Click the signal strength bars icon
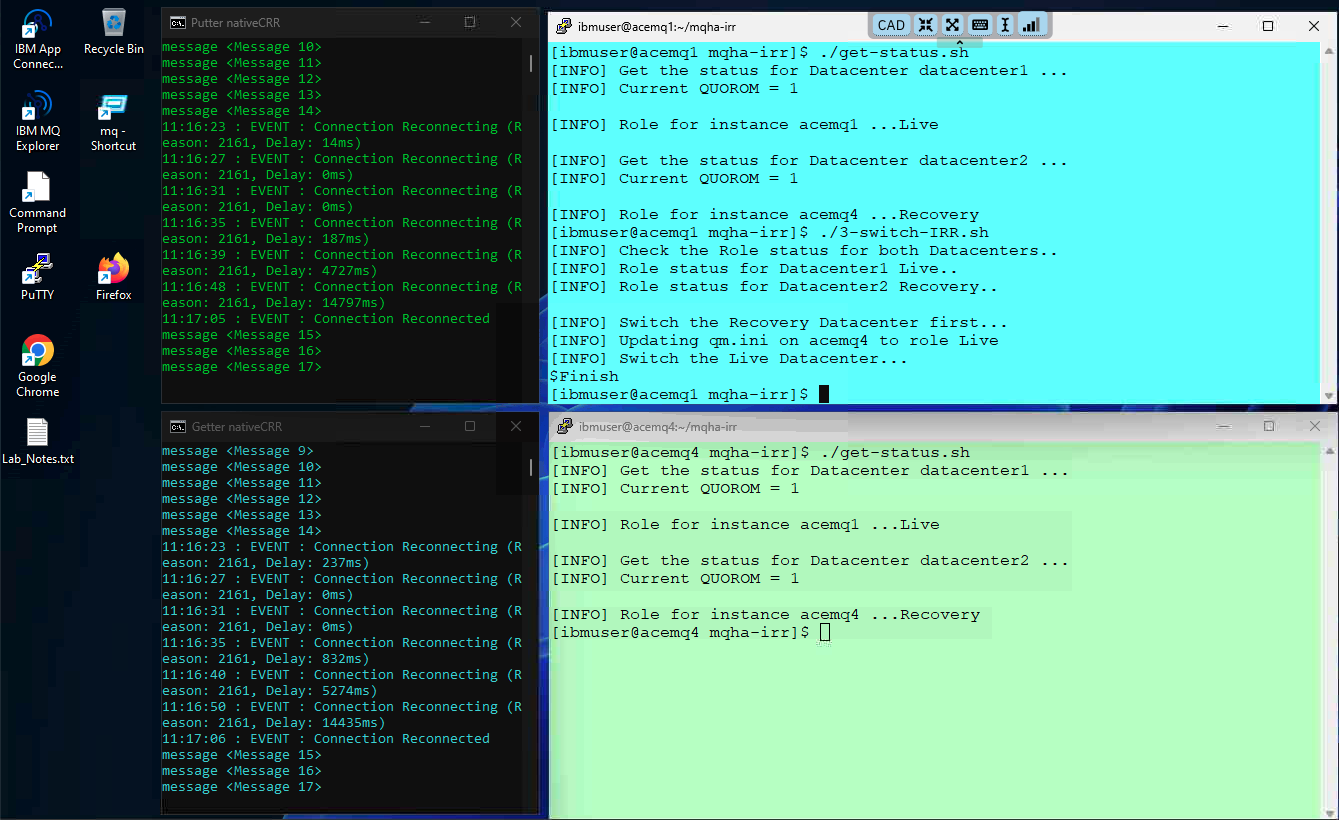The width and height of the screenshot is (1339, 820). click(1031, 25)
